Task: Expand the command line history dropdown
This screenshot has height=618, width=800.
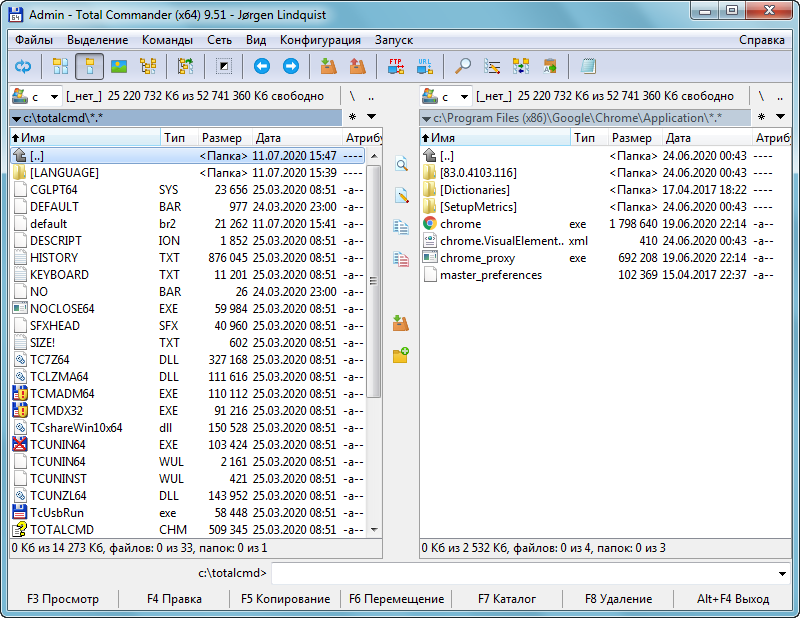Action: [782, 574]
